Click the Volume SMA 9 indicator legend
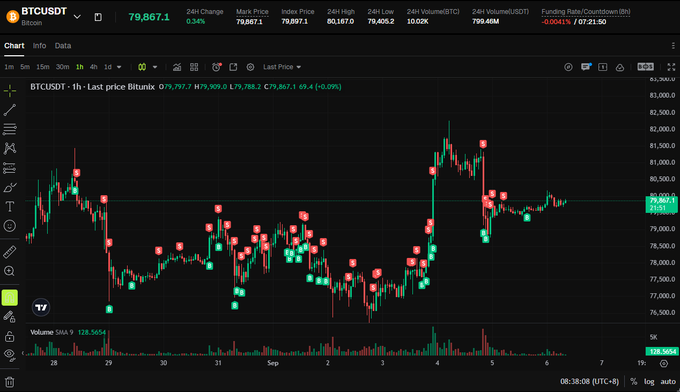Image resolution: width=680 pixels, height=392 pixels. click(x=68, y=332)
